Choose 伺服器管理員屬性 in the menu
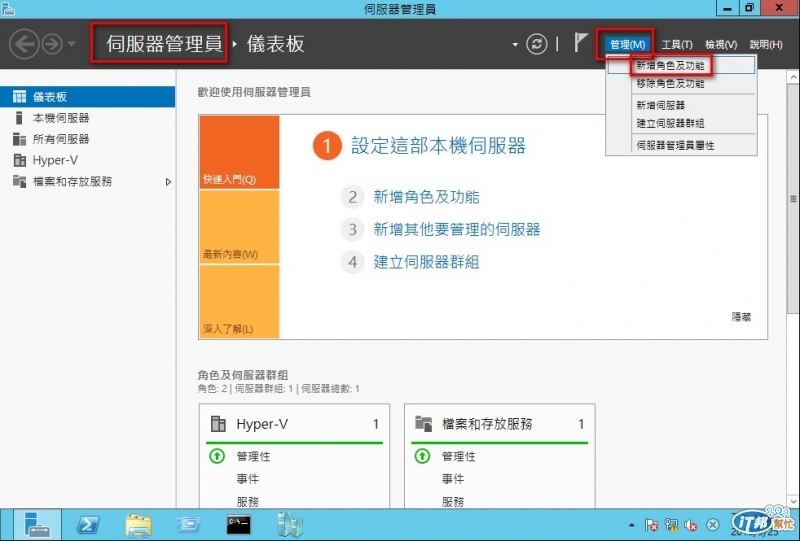800x541 pixels. 681,145
